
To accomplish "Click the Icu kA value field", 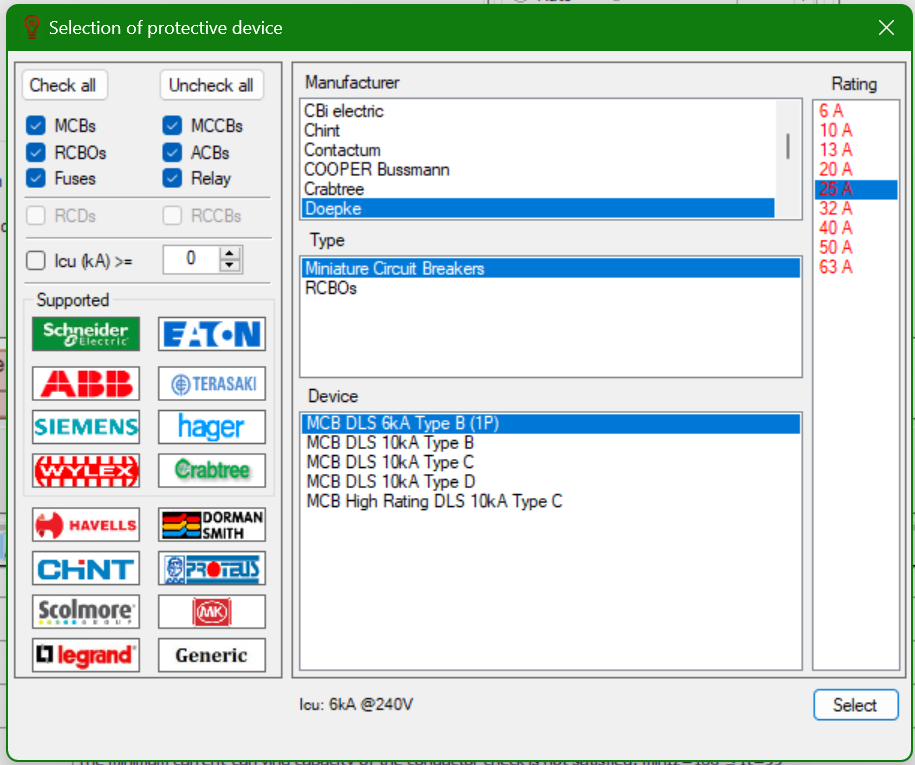I will click(191, 259).
